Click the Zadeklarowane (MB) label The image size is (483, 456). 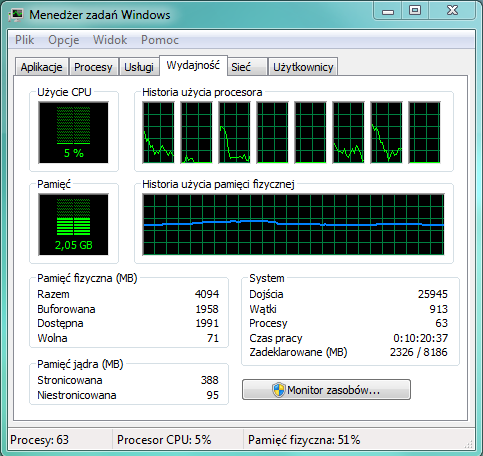298,352
